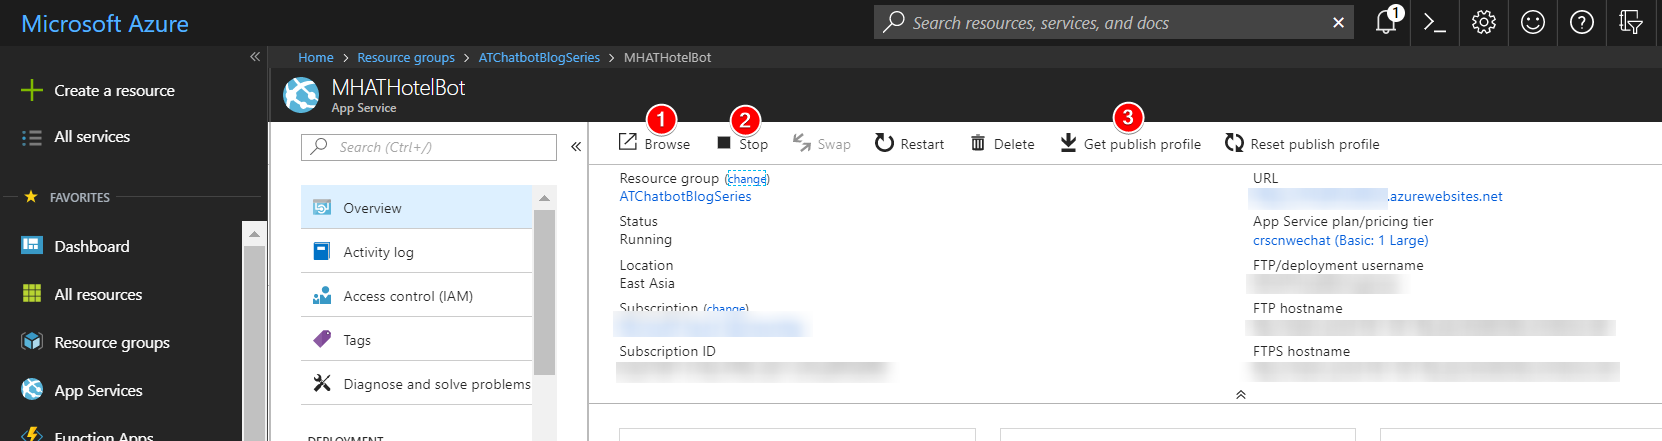This screenshot has height=441, width=1662.
Task: Go to ATChatbotBlogSeries breadcrumb
Action: tap(539, 58)
